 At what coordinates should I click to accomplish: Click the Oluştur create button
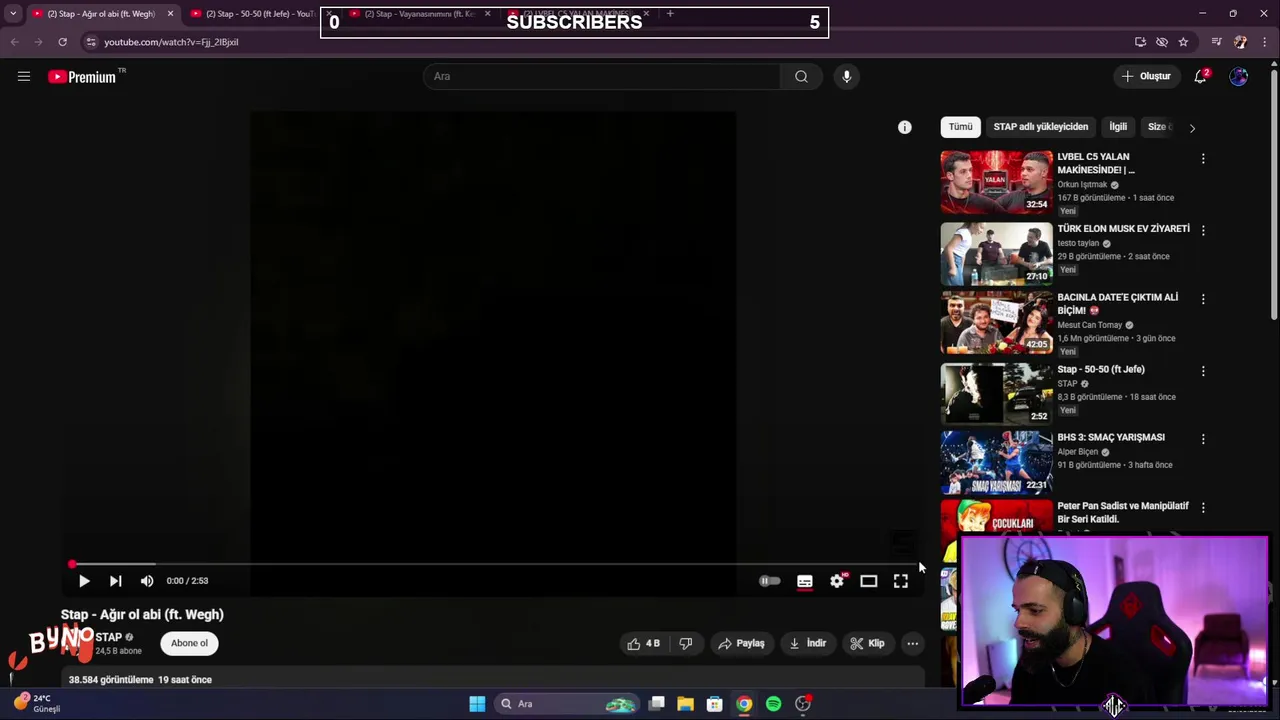point(1146,76)
